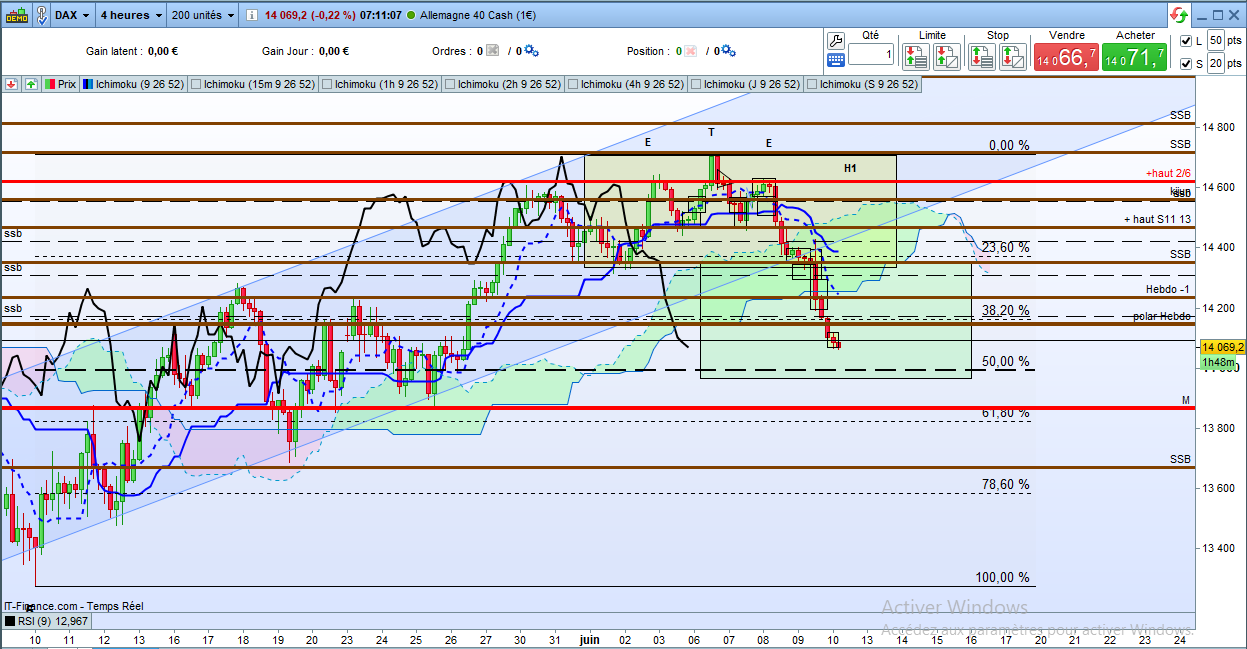This screenshot has width=1247, height=649.
Task: Select the Prix indicator tab
Action: [x=60, y=85]
